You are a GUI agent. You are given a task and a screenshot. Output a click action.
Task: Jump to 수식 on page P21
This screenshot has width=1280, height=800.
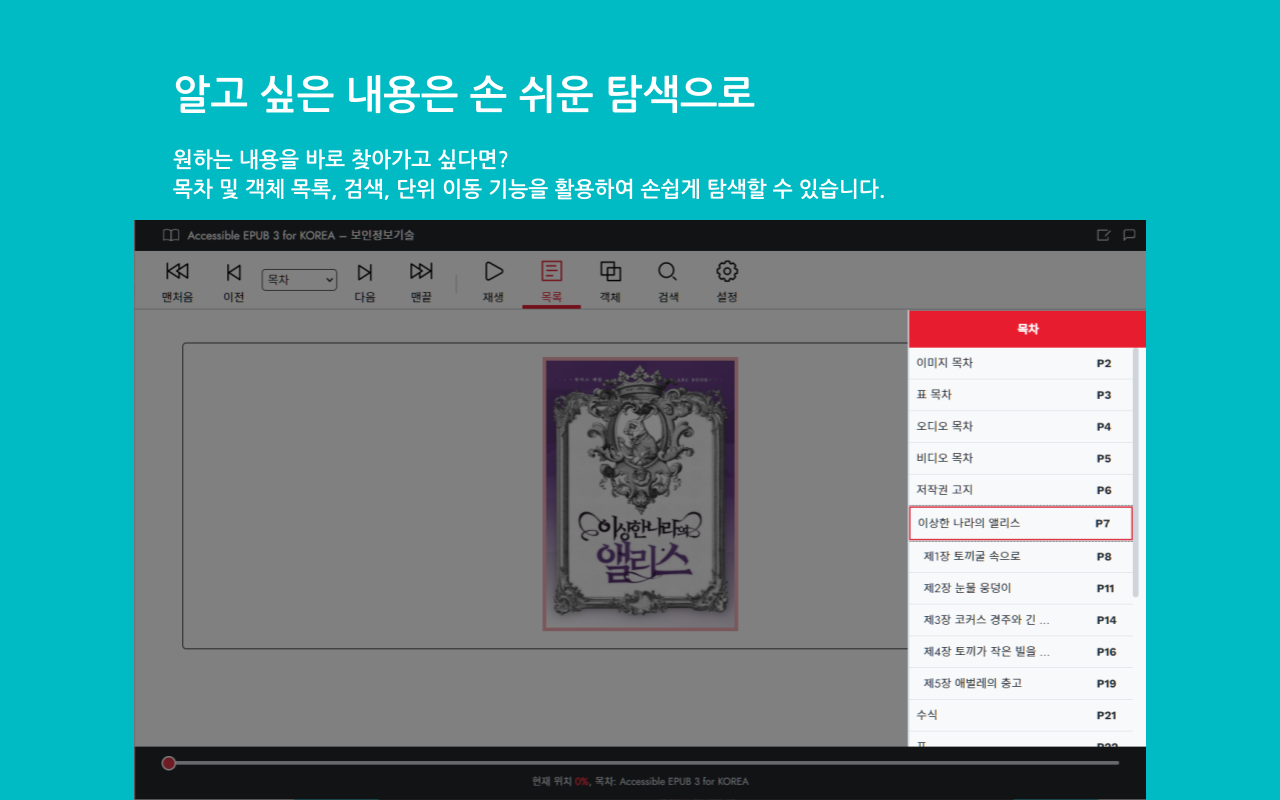tap(1020, 715)
